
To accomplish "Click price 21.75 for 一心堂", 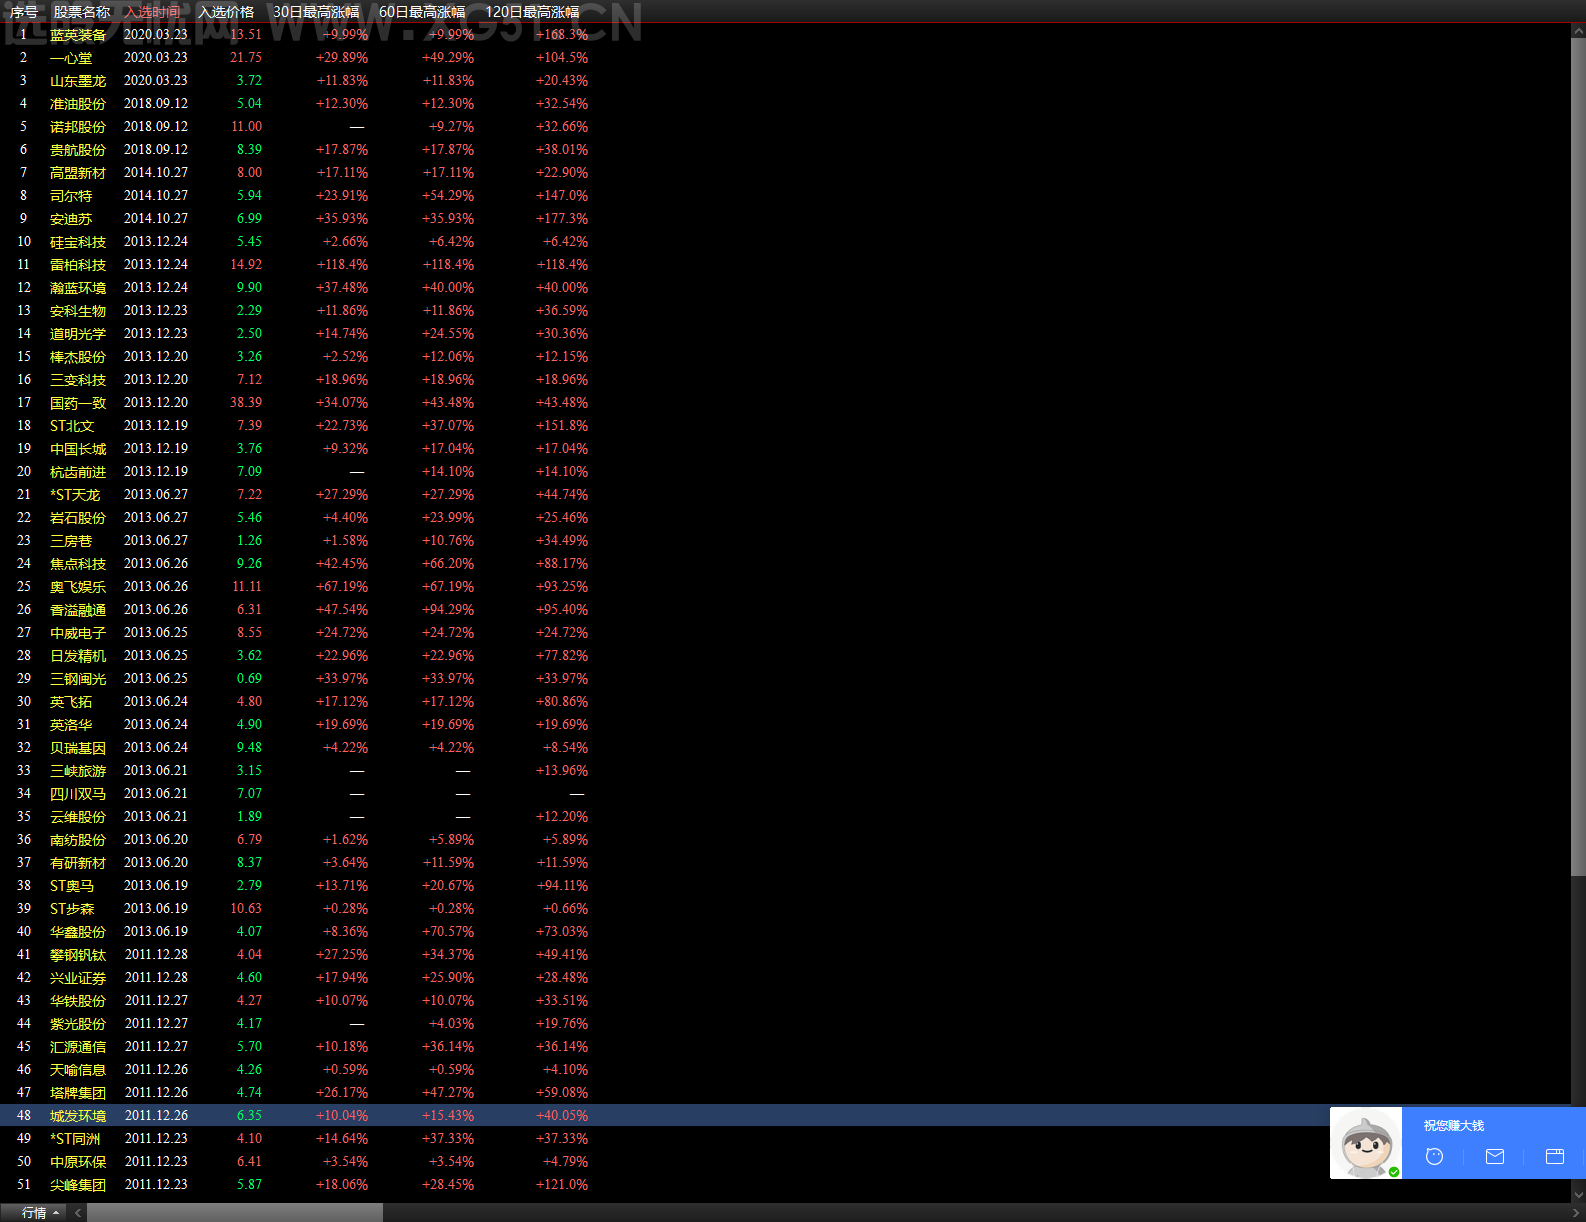I will [x=246, y=57].
